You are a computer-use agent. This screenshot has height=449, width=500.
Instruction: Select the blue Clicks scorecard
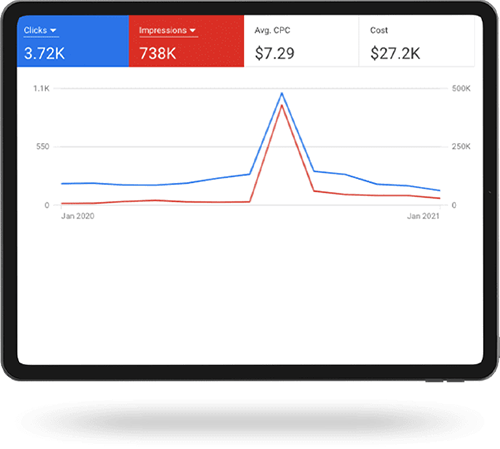coord(73,41)
